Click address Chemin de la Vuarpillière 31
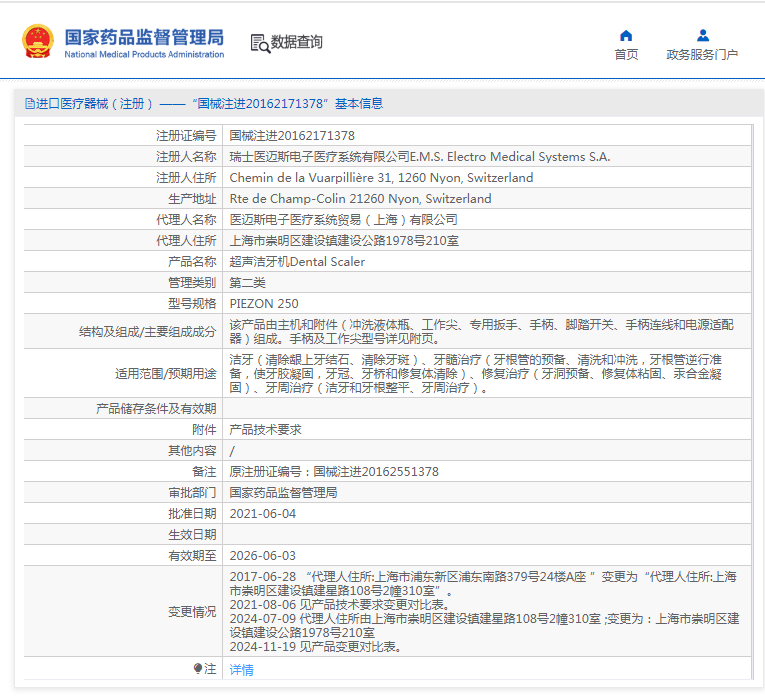 tap(381, 178)
